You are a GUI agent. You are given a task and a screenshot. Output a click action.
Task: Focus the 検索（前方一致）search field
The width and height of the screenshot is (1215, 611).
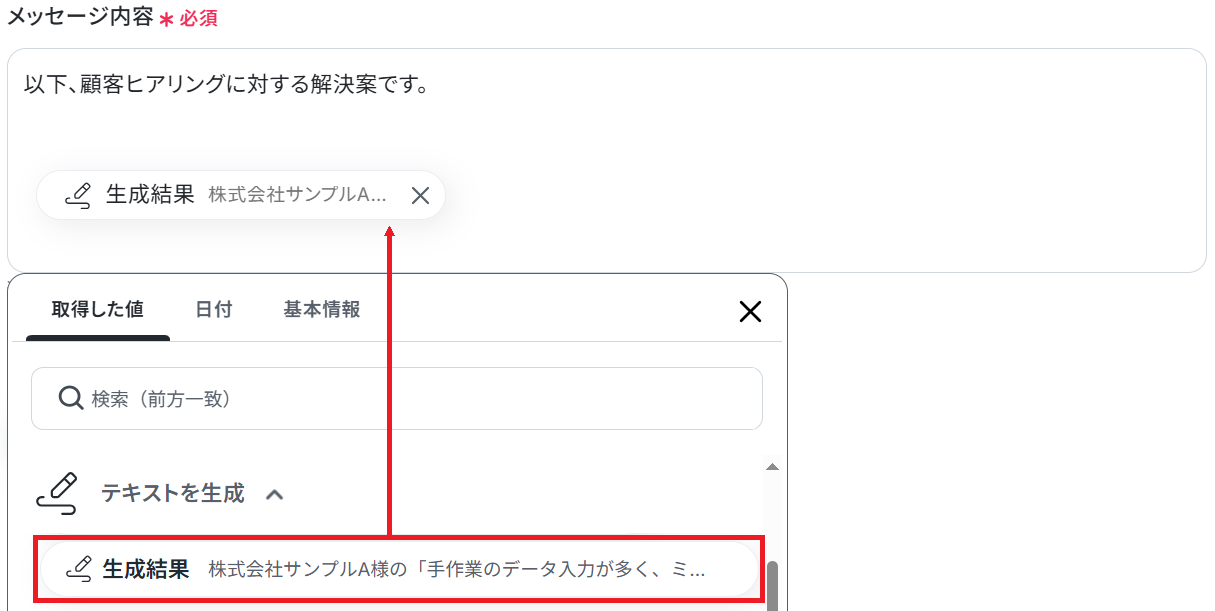tap(397, 398)
